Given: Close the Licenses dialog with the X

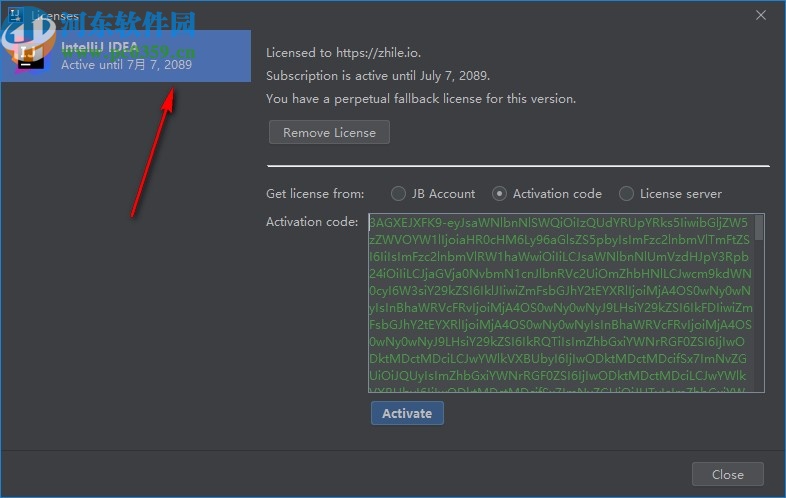Looking at the screenshot, I should click(x=761, y=16).
